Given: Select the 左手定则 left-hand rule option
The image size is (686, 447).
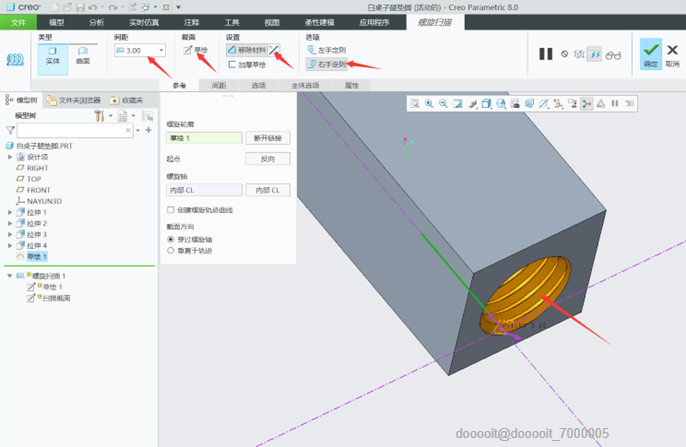Looking at the screenshot, I should point(326,50).
